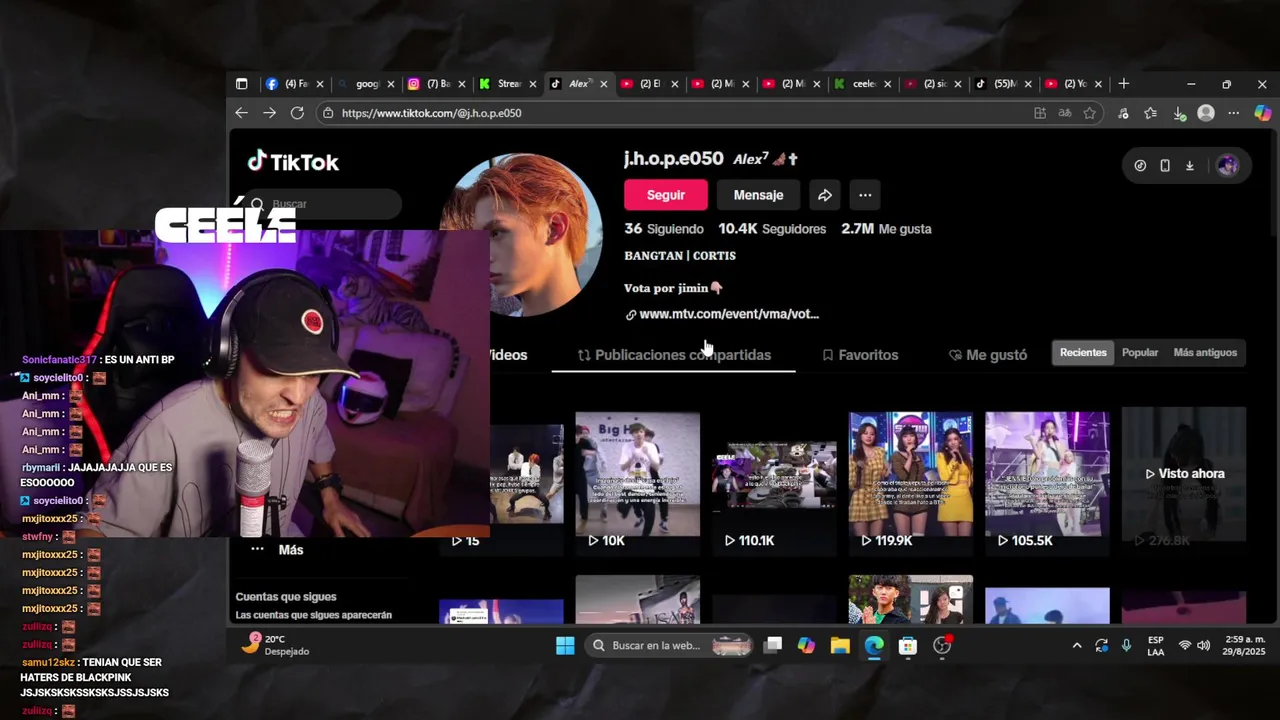1280x720 pixels.
Task: View 10.4K Seguidores list
Action: tap(772, 229)
